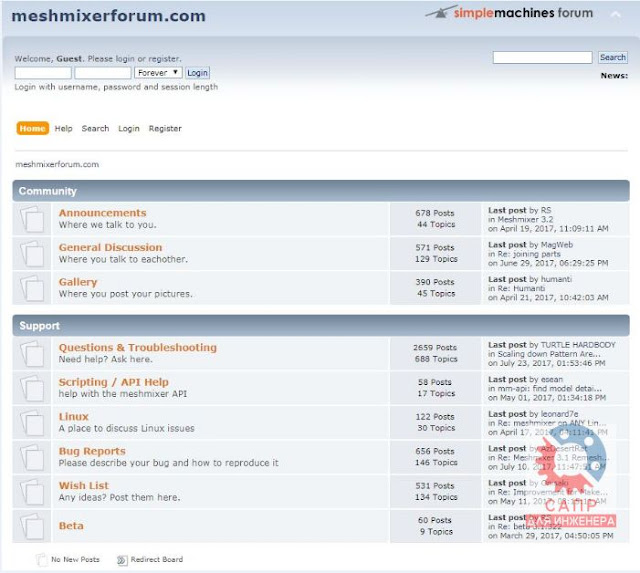Click the Beta board status icon

pos(32,526)
